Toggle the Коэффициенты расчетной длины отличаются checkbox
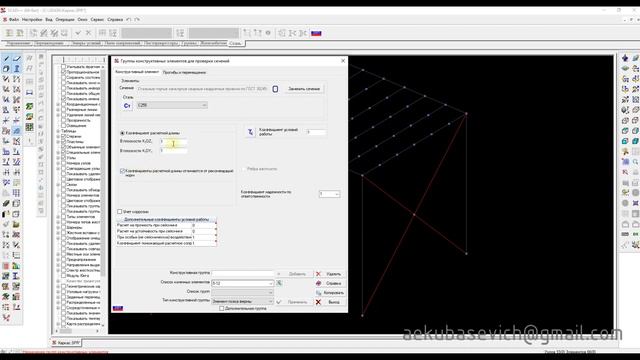This screenshot has height=360, width=640. pos(122,171)
